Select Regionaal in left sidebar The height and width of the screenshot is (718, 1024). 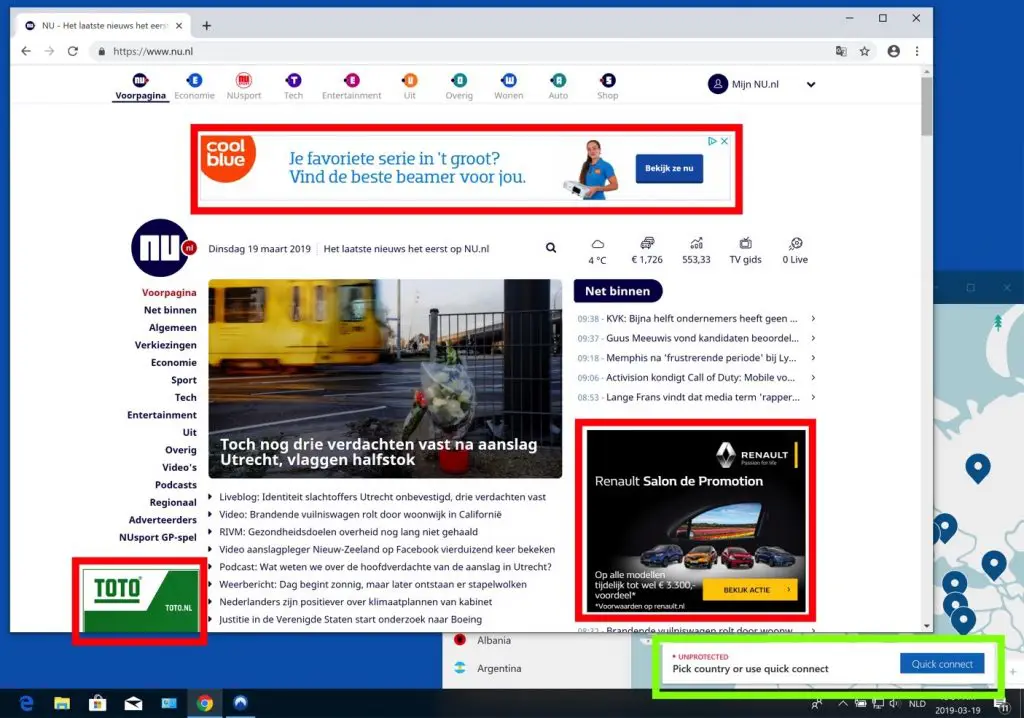[x=173, y=502]
